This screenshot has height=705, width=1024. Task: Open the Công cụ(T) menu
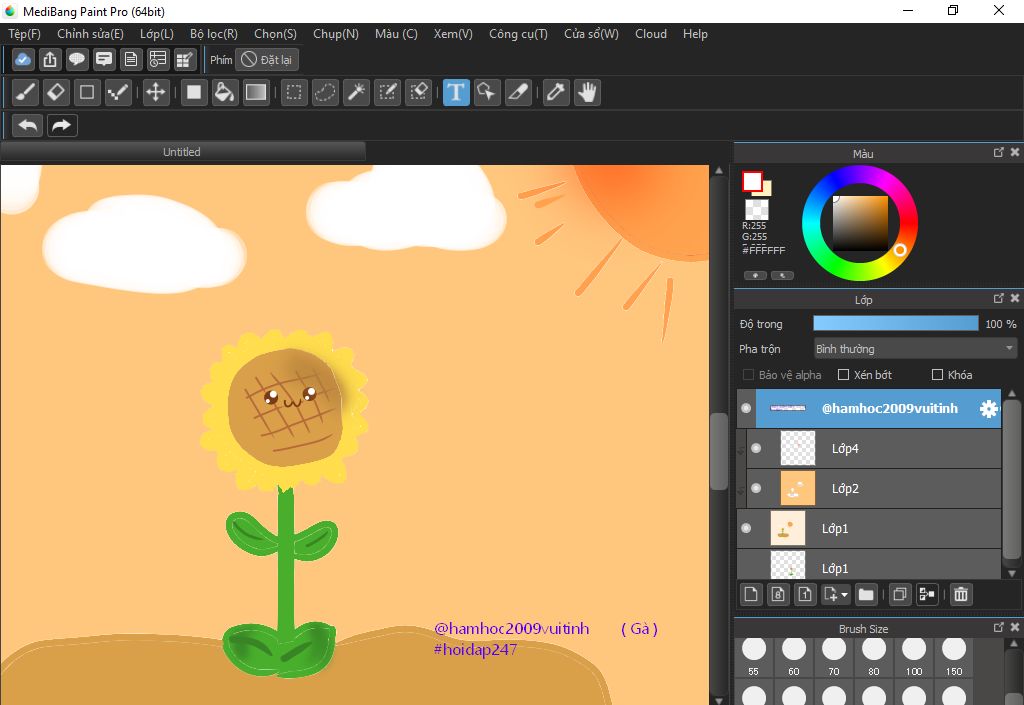(x=519, y=34)
